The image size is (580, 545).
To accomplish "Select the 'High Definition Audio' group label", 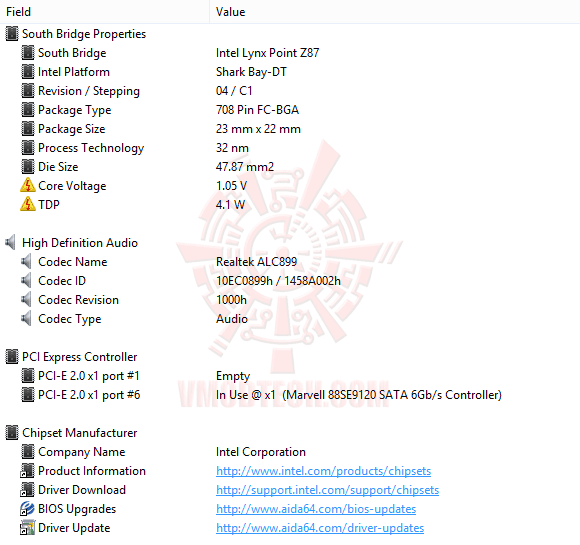I will click(x=80, y=243).
